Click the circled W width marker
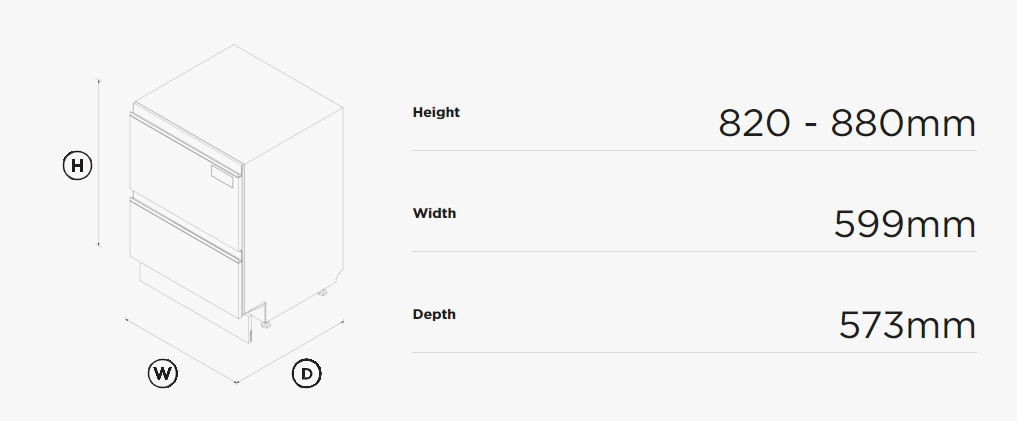The image size is (1017, 421). [162, 374]
